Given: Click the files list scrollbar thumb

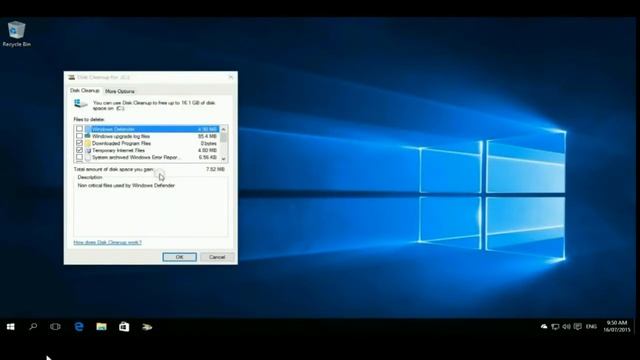Looking at the screenshot, I should (x=223, y=137).
